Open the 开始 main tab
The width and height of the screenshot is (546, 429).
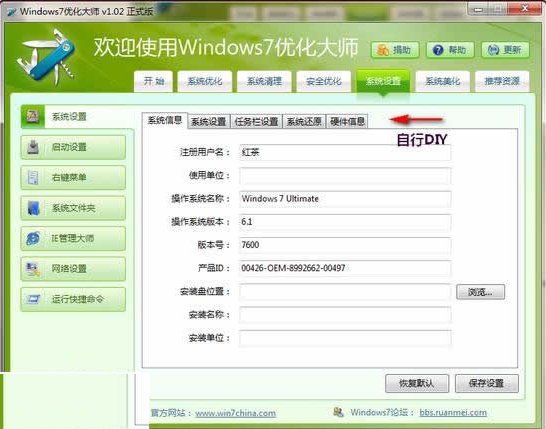(x=154, y=81)
